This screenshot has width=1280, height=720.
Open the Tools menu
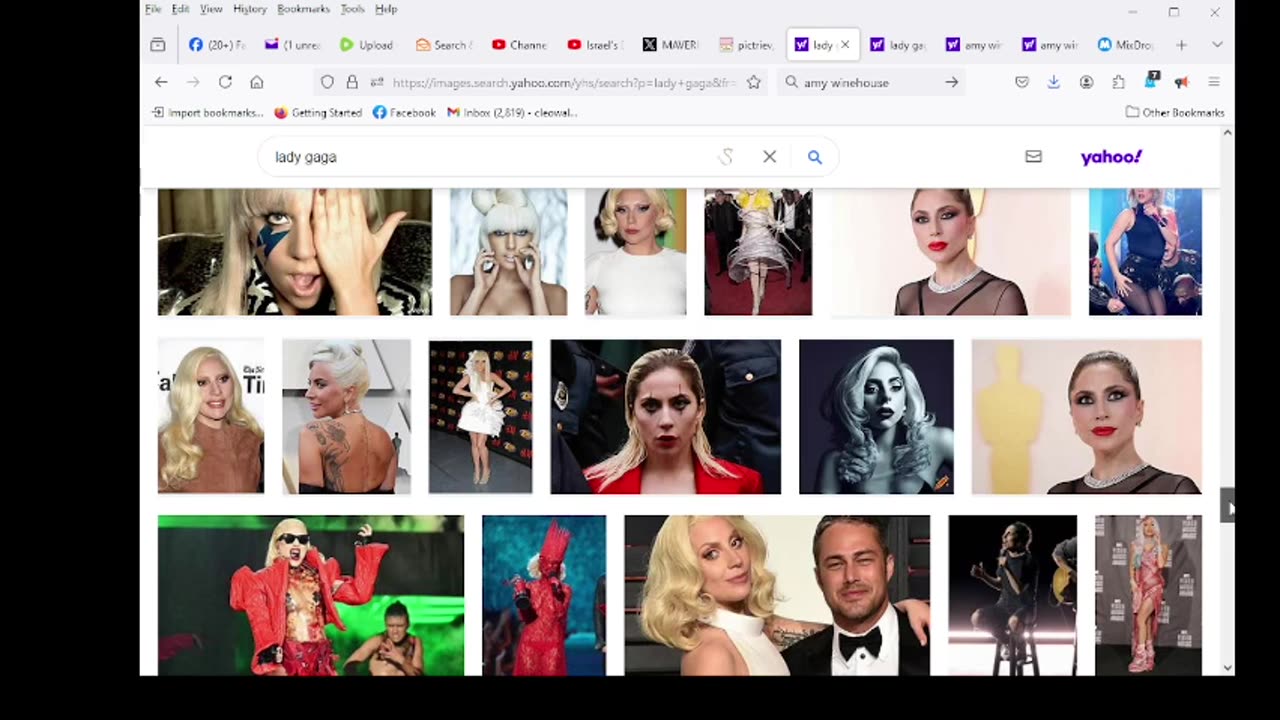pos(352,9)
